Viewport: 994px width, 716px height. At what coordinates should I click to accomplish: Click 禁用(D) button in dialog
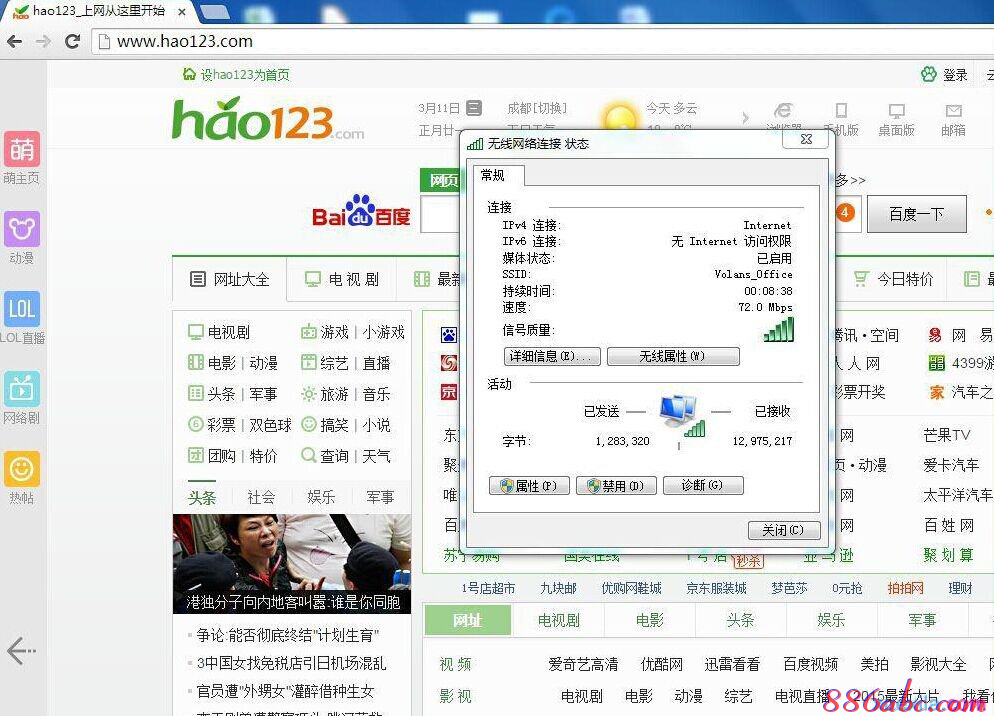[x=616, y=486]
